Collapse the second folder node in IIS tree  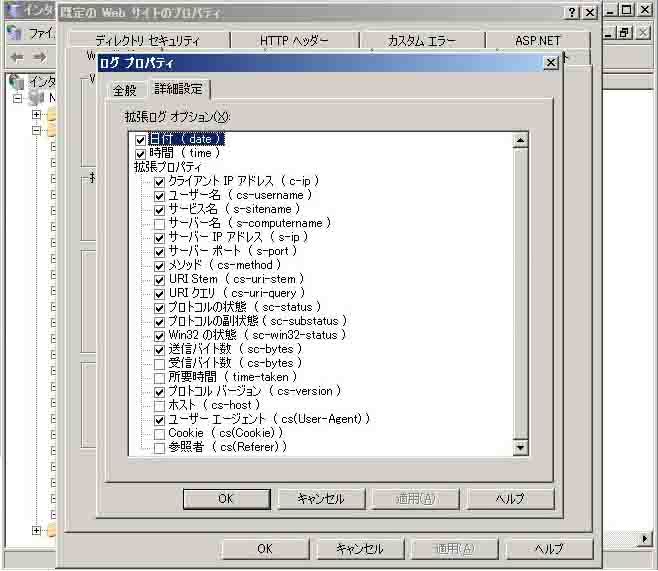[37, 130]
